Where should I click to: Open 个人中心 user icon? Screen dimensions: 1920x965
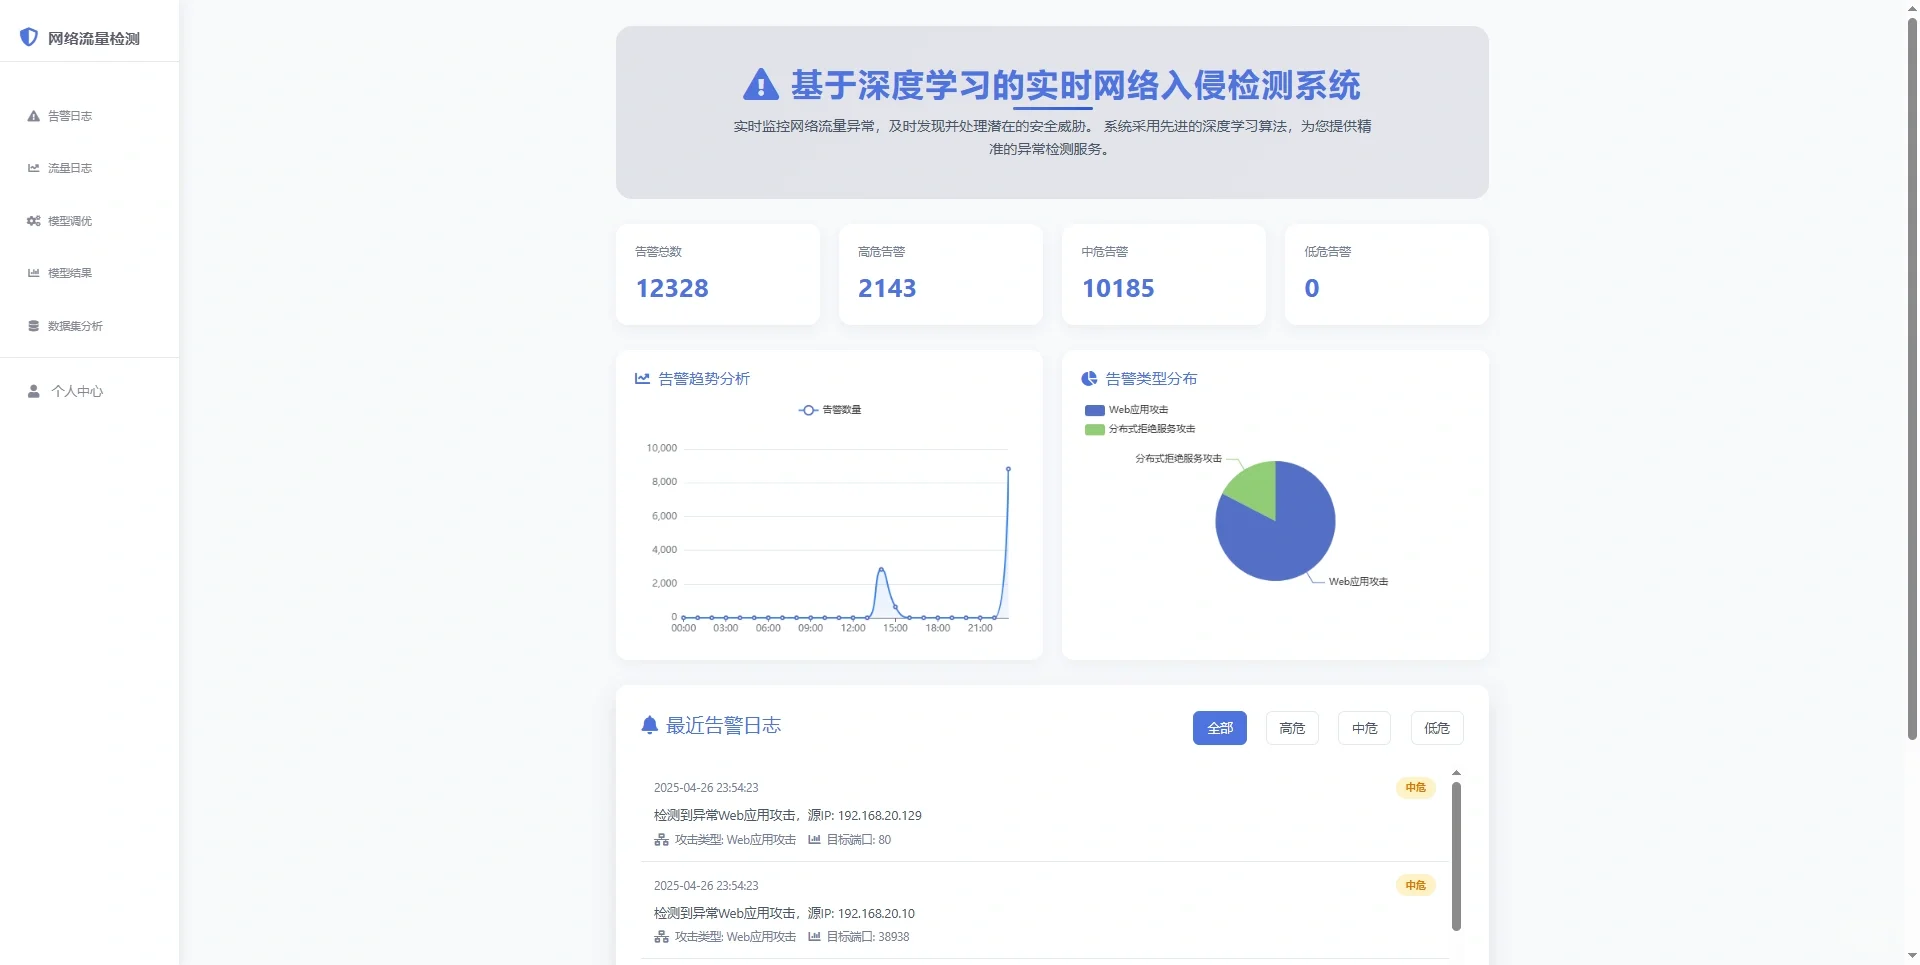click(x=34, y=391)
